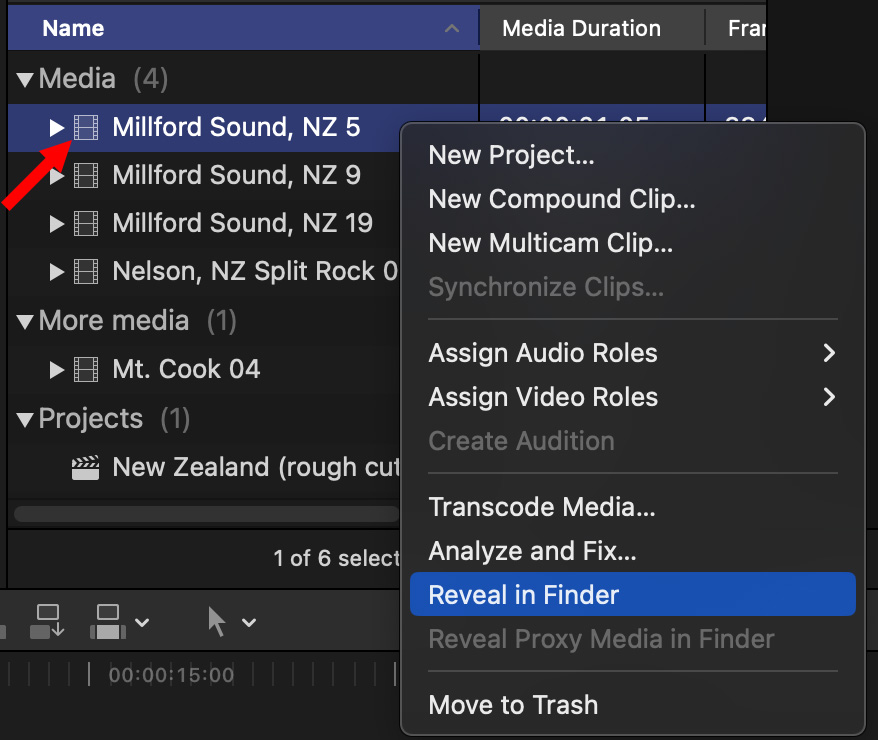Image resolution: width=878 pixels, height=740 pixels.
Task: Collapse the Media group
Action: 24,79
